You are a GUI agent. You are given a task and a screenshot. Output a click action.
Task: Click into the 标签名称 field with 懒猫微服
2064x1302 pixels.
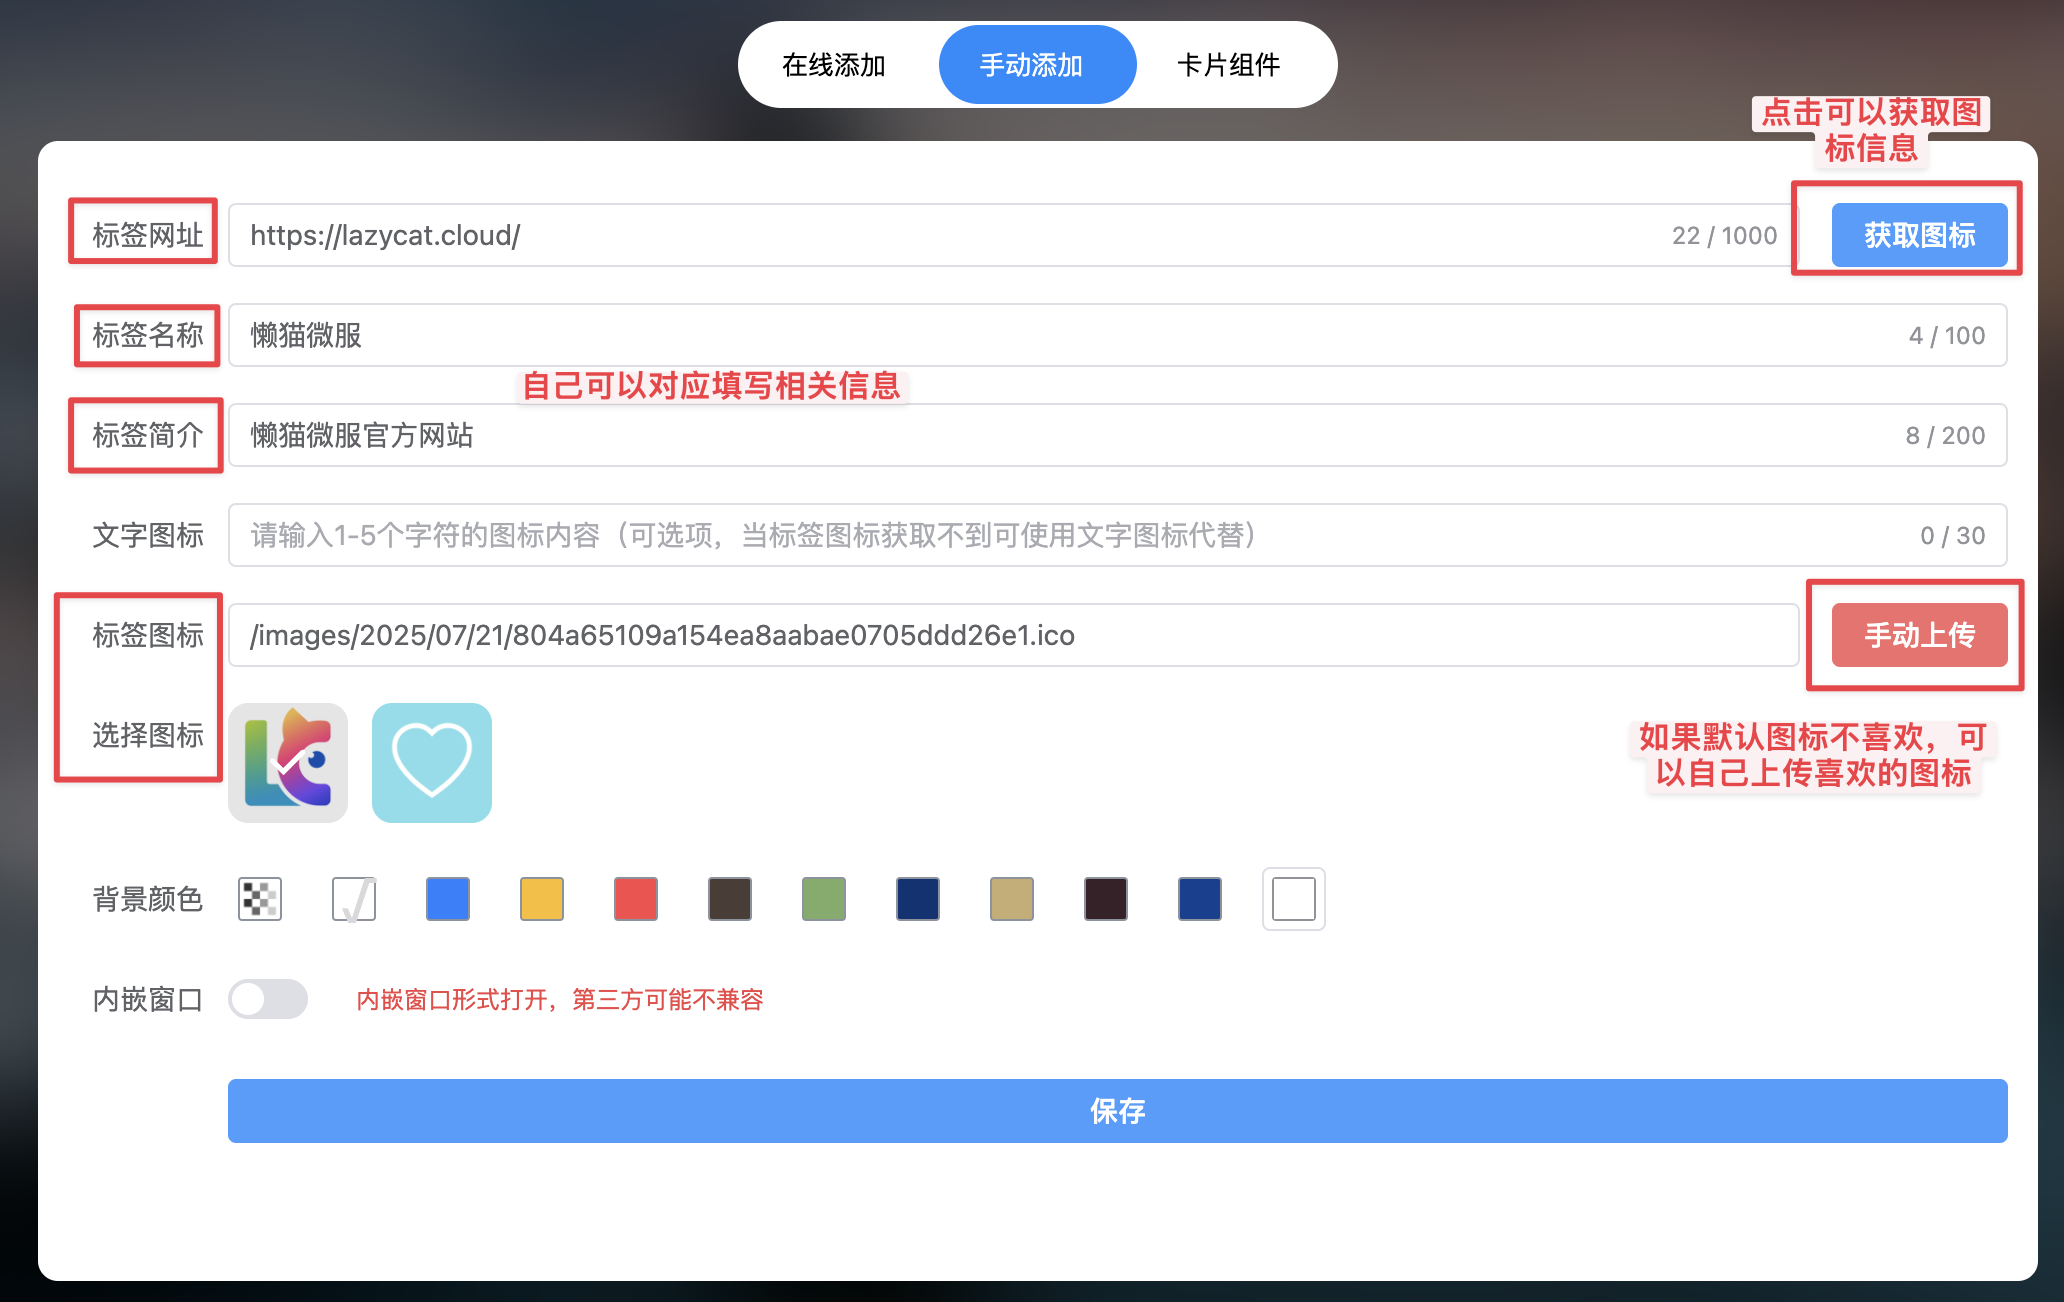(x=1117, y=335)
